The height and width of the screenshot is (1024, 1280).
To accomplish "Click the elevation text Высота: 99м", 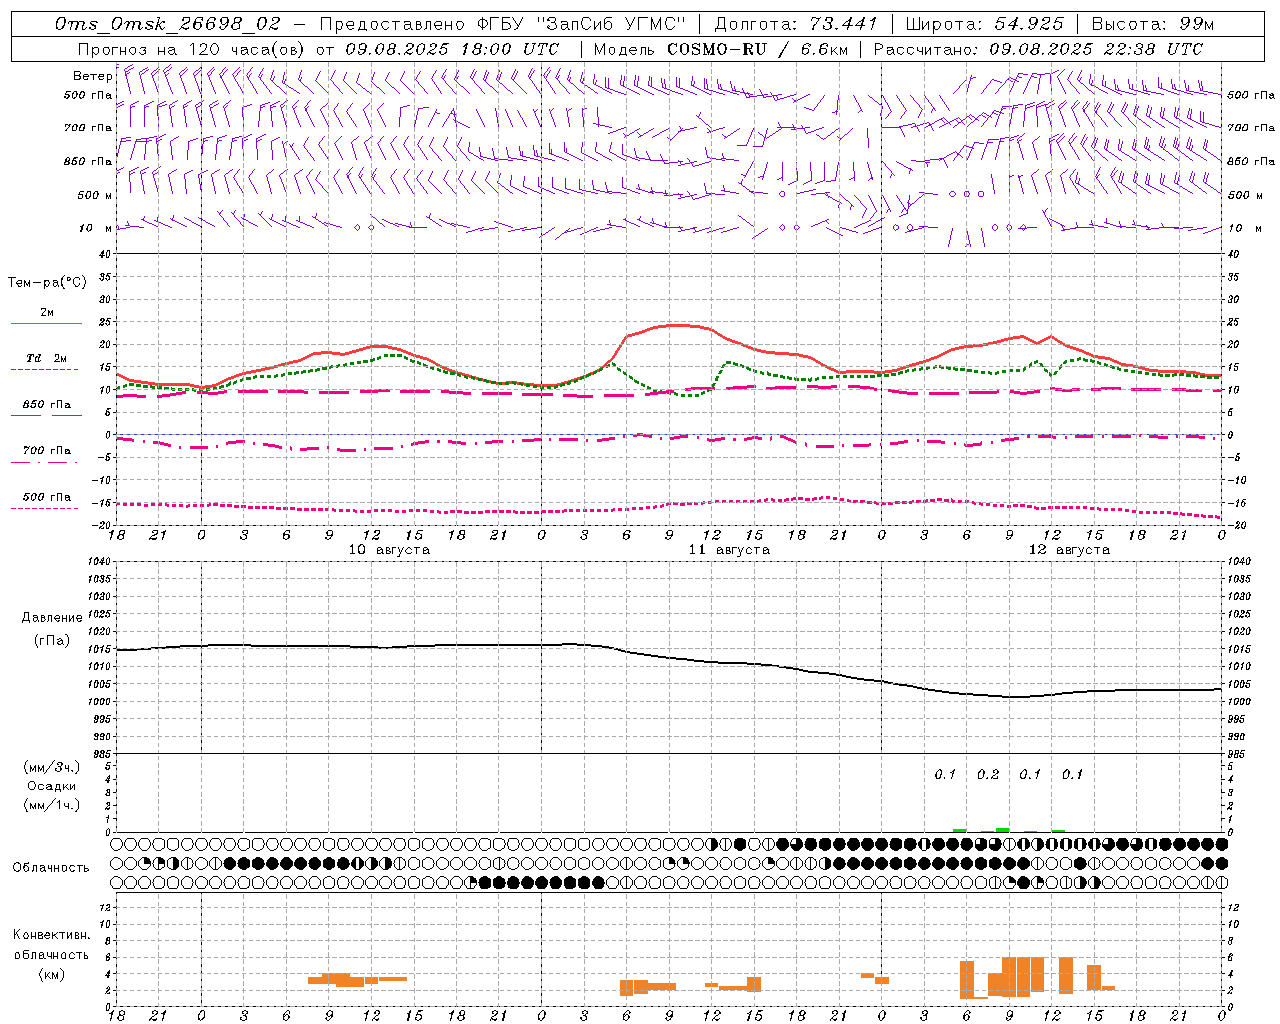I will 1153,24.
